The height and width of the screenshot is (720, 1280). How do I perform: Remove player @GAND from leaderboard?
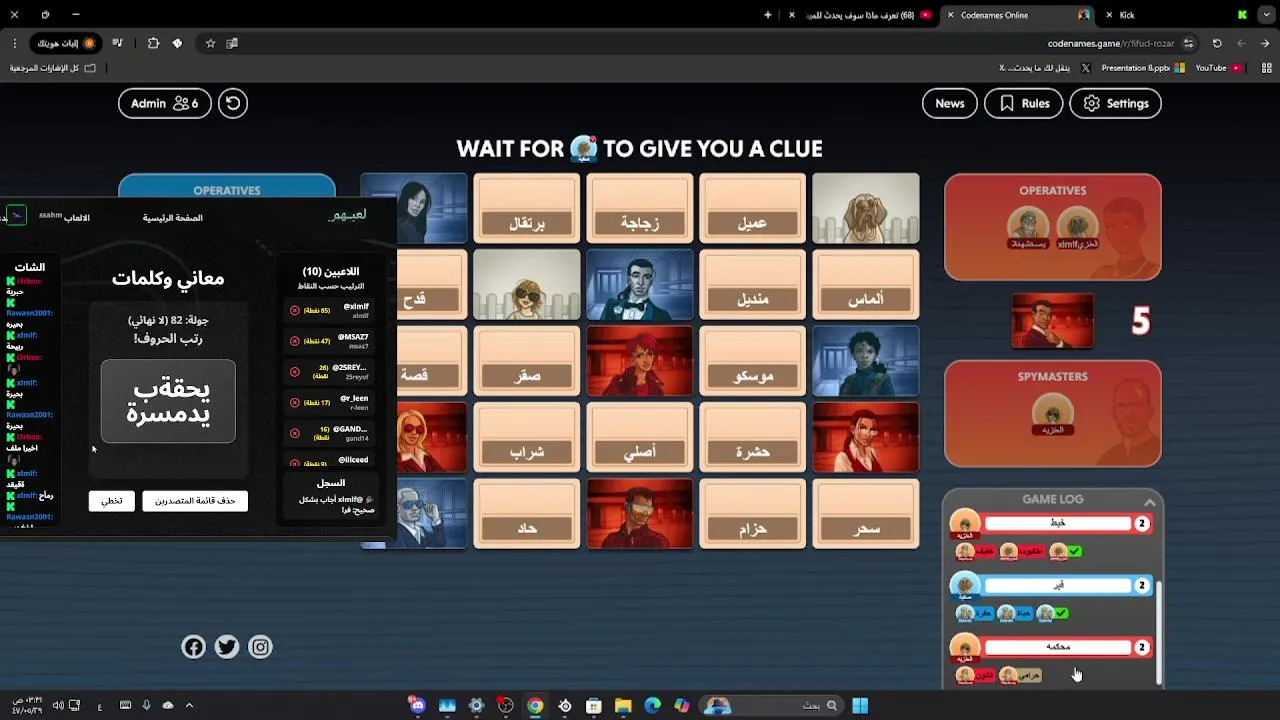click(295, 433)
